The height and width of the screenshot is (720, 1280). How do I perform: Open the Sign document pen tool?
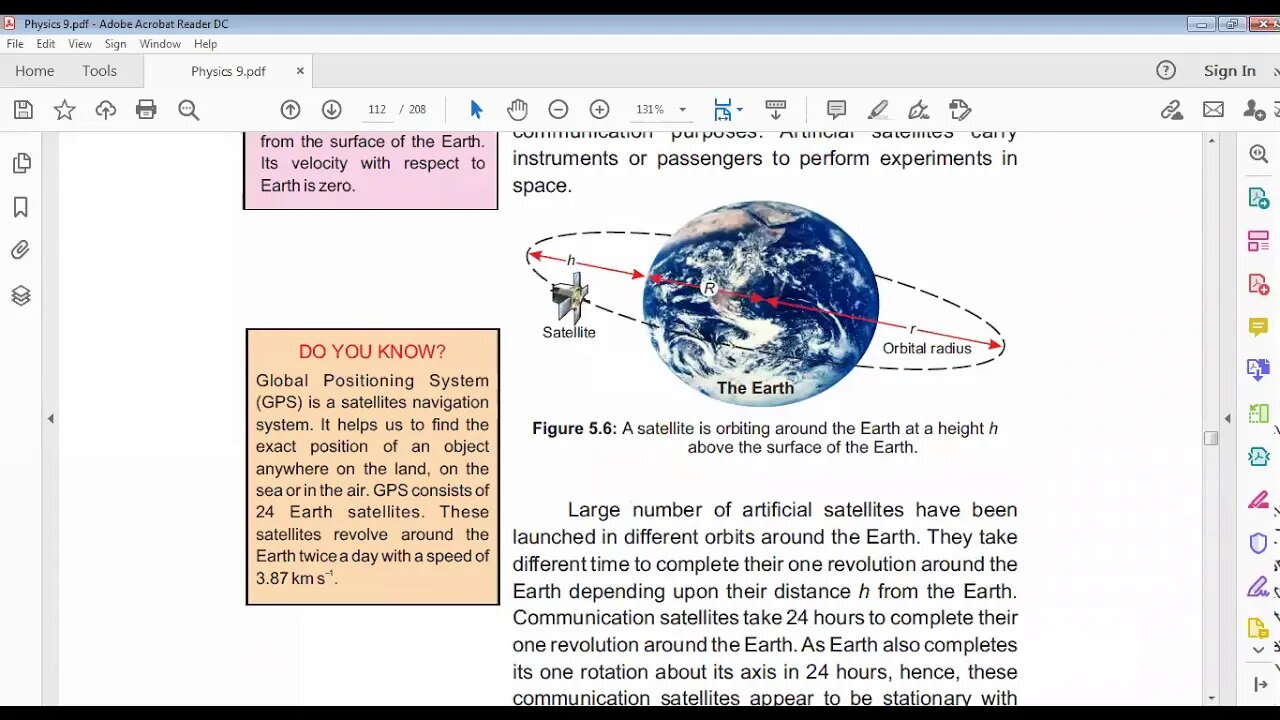click(x=918, y=110)
